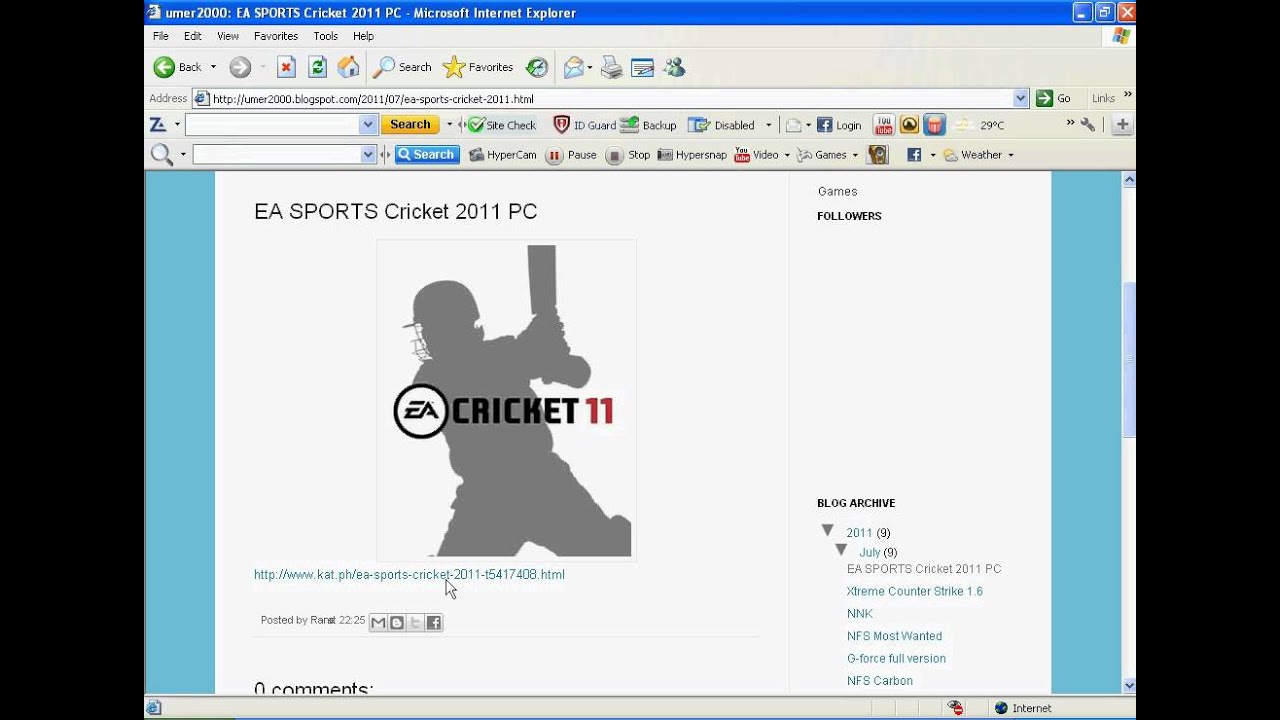Click blocked-content status bar icon
The height and width of the screenshot is (720, 1280).
(956, 708)
